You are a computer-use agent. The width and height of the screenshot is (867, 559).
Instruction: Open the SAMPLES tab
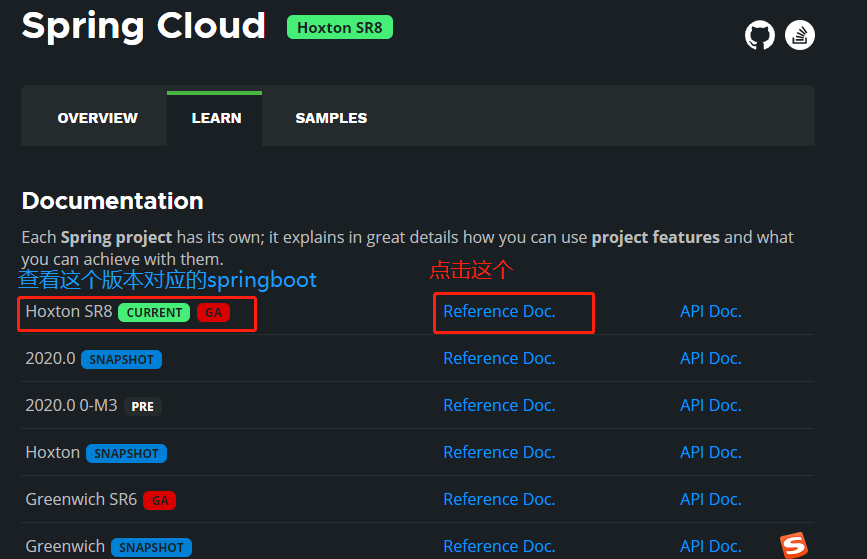(331, 118)
